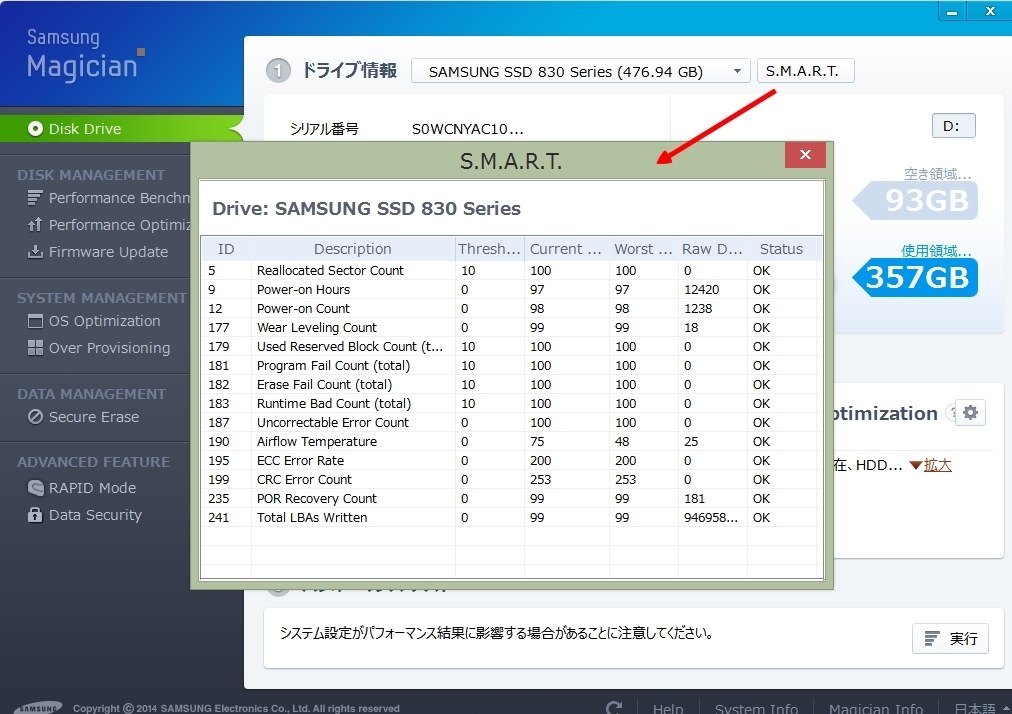The height and width of the screenshot is (714, 1012).
Task: Close the S.M.A.R.T. dialog
Action: coord(805,155)
